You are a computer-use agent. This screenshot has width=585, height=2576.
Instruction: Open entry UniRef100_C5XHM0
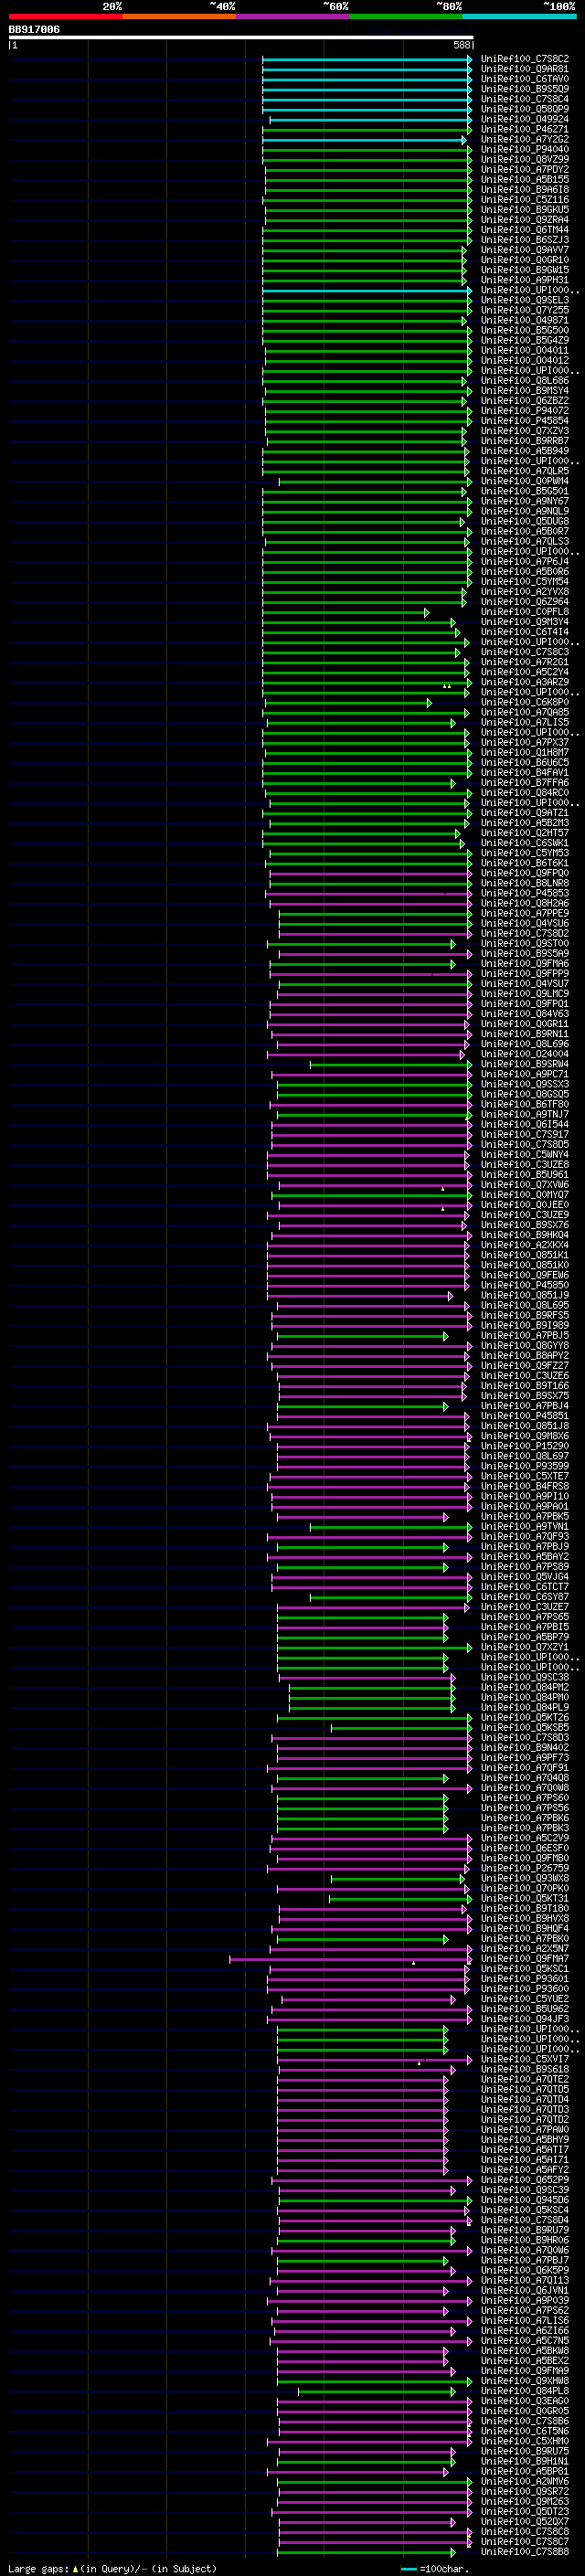click(x=525, y=2441)
